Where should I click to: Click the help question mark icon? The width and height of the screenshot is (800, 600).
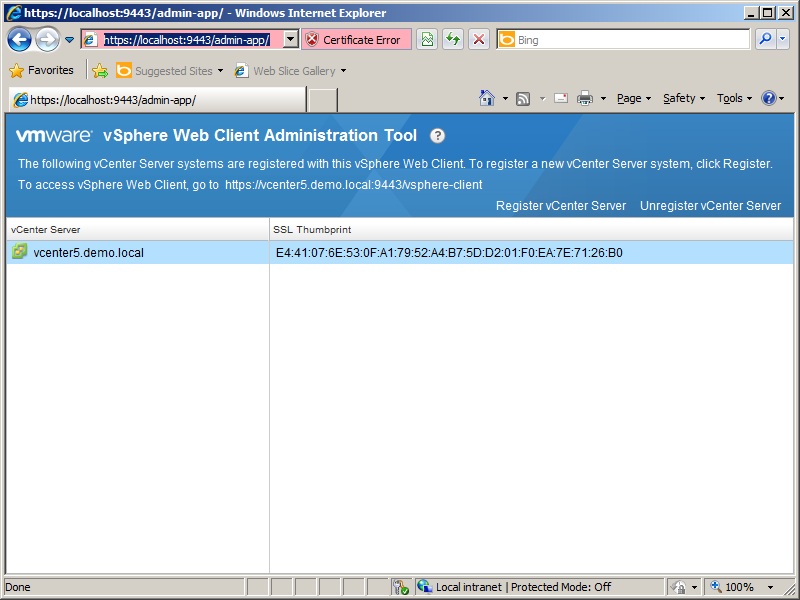438,136
